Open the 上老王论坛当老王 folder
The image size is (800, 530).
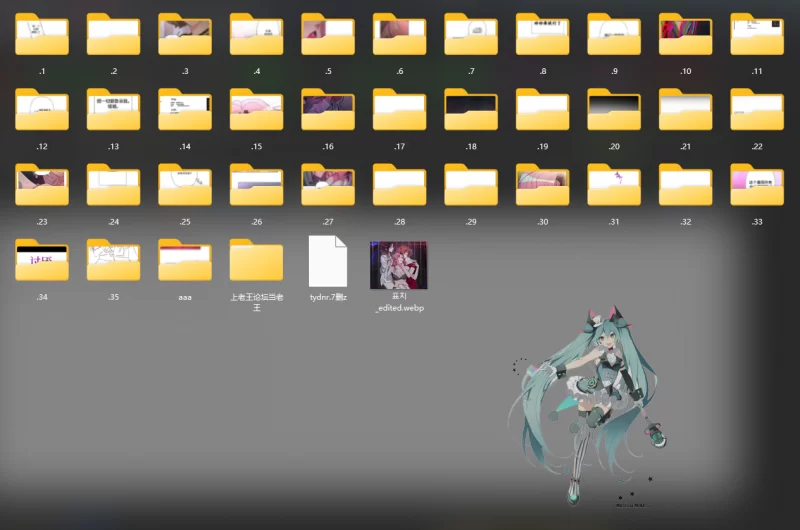256,260
